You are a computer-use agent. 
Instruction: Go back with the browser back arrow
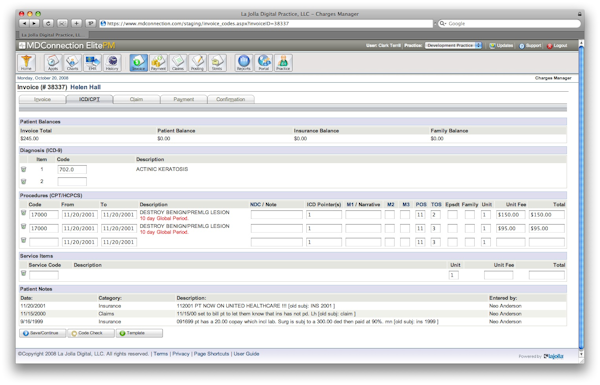click(x=24, y=23)
